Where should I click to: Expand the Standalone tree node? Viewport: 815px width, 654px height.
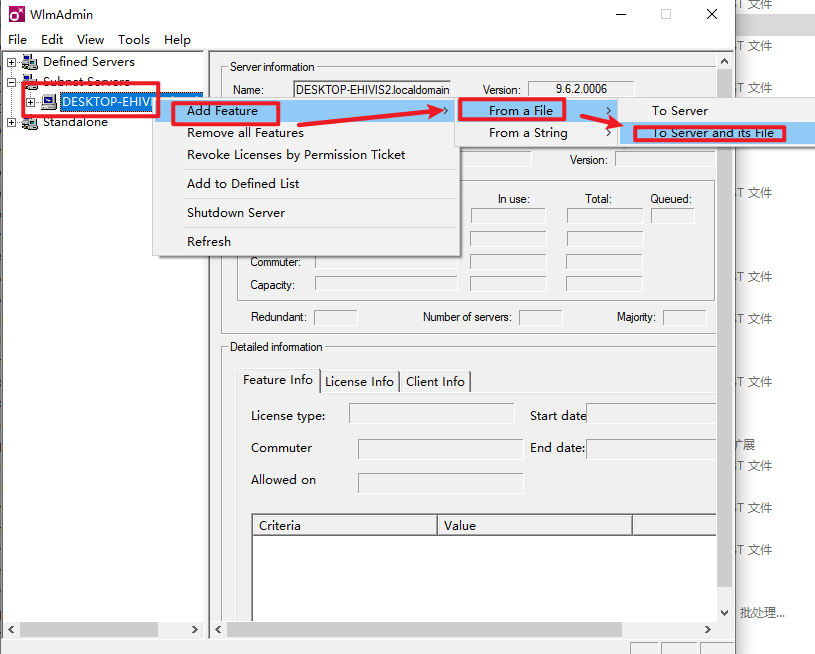point(12,122)
